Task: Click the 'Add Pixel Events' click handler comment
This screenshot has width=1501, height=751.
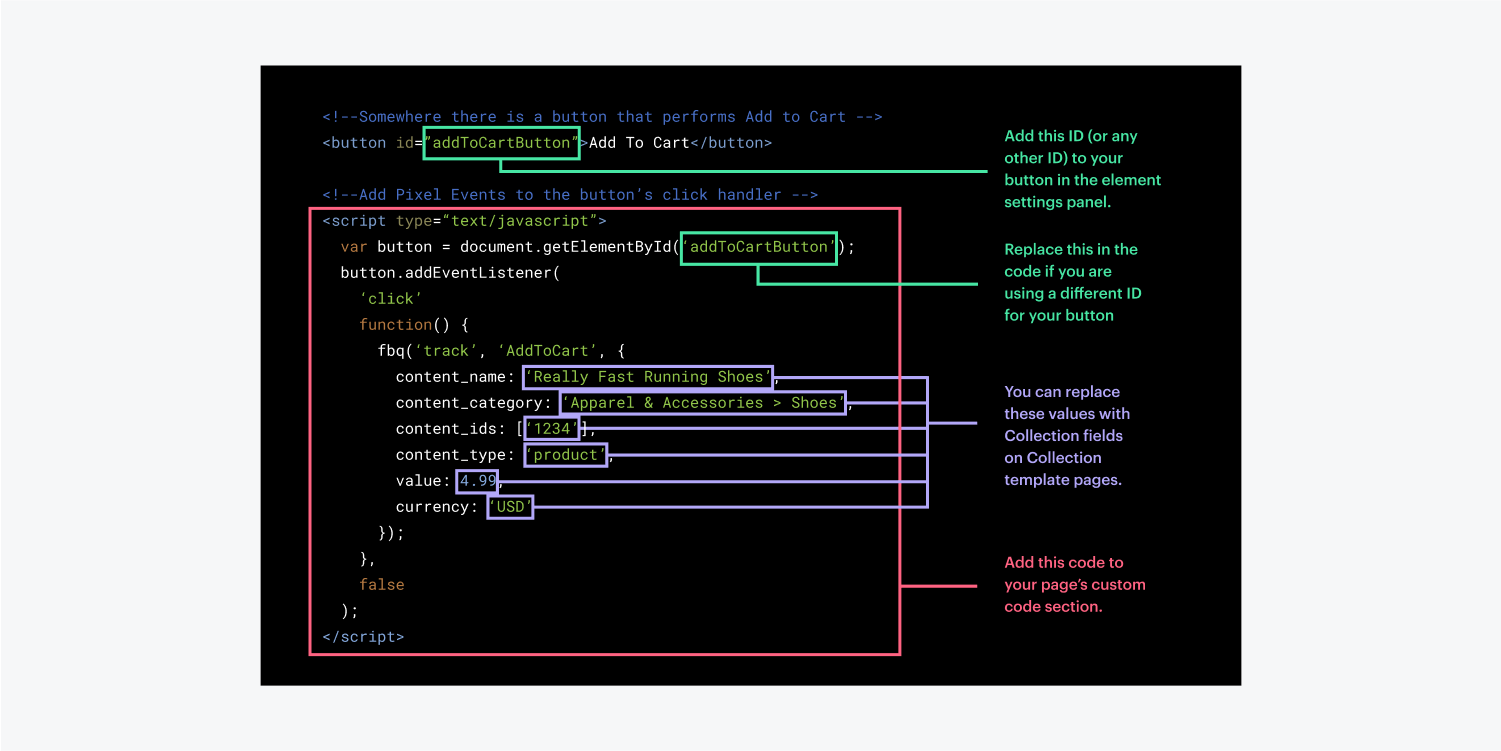Action: point(570,195)
